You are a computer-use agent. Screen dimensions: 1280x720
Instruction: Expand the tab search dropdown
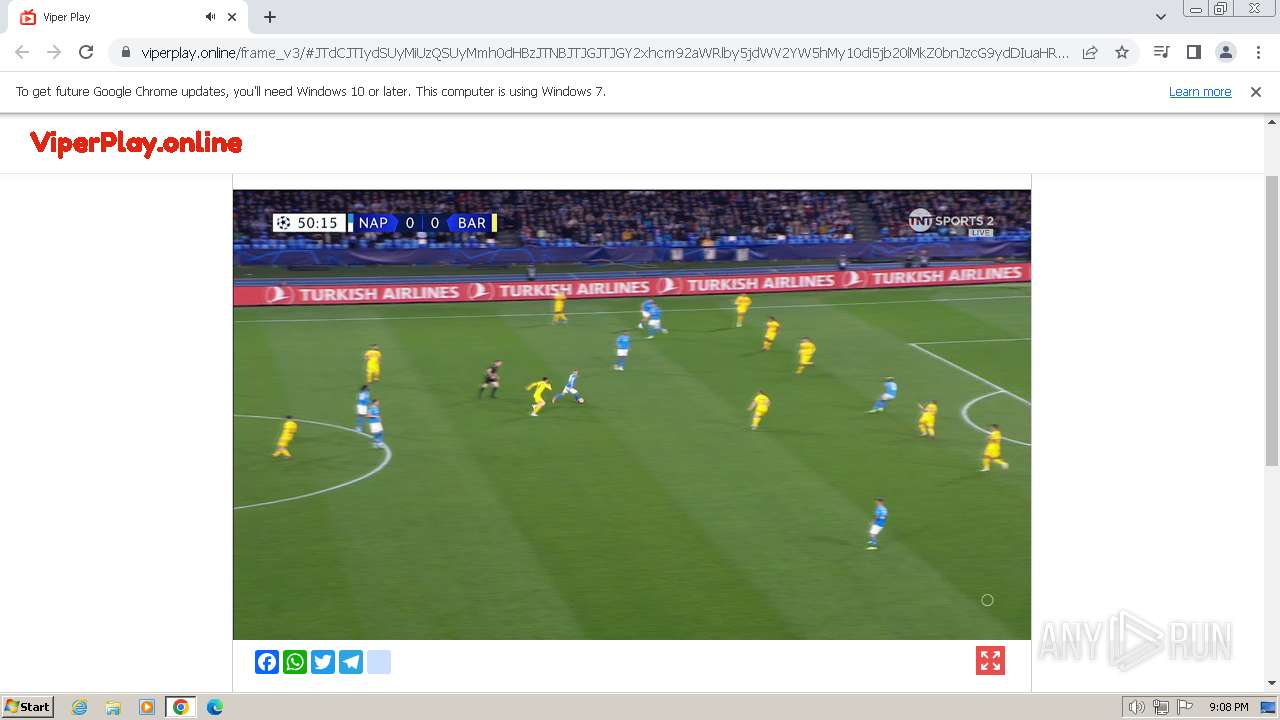tap(1160, 17)
